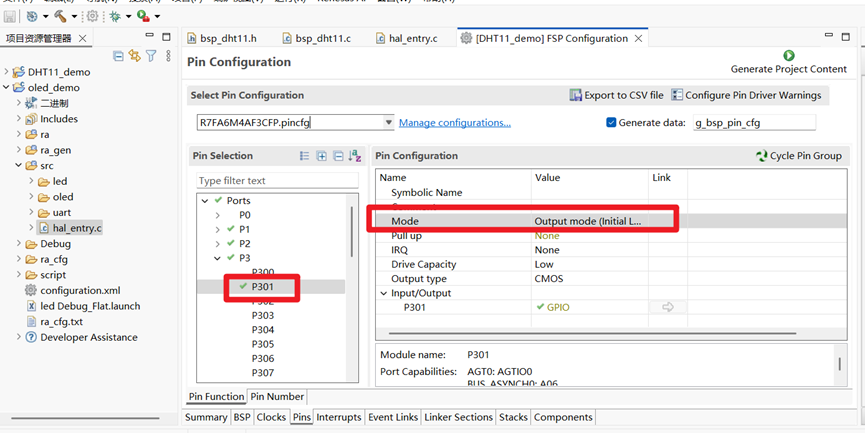Open the BSP configuration tab

[242, 417]
